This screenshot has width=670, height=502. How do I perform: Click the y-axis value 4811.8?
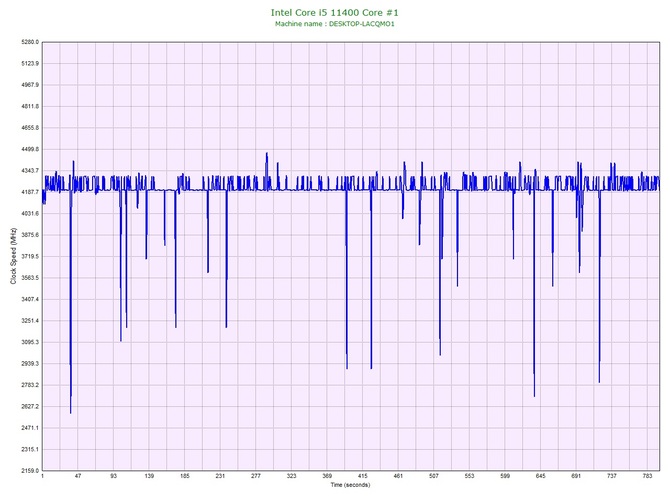point(30,106)
